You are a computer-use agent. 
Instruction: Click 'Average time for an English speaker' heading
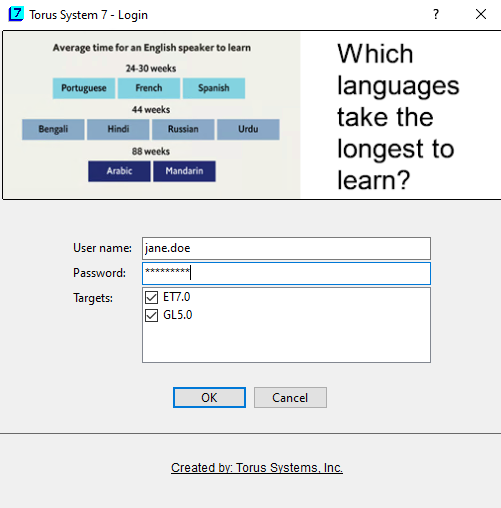point(152,48)
